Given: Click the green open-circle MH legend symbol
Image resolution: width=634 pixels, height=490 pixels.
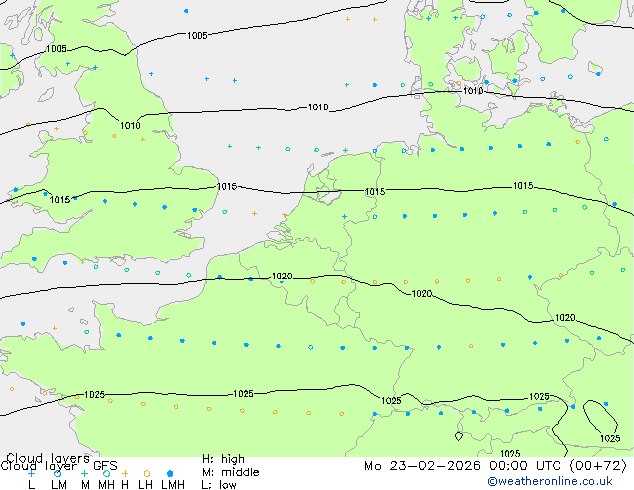Looking at the screenshot, I should pos(106,473).
